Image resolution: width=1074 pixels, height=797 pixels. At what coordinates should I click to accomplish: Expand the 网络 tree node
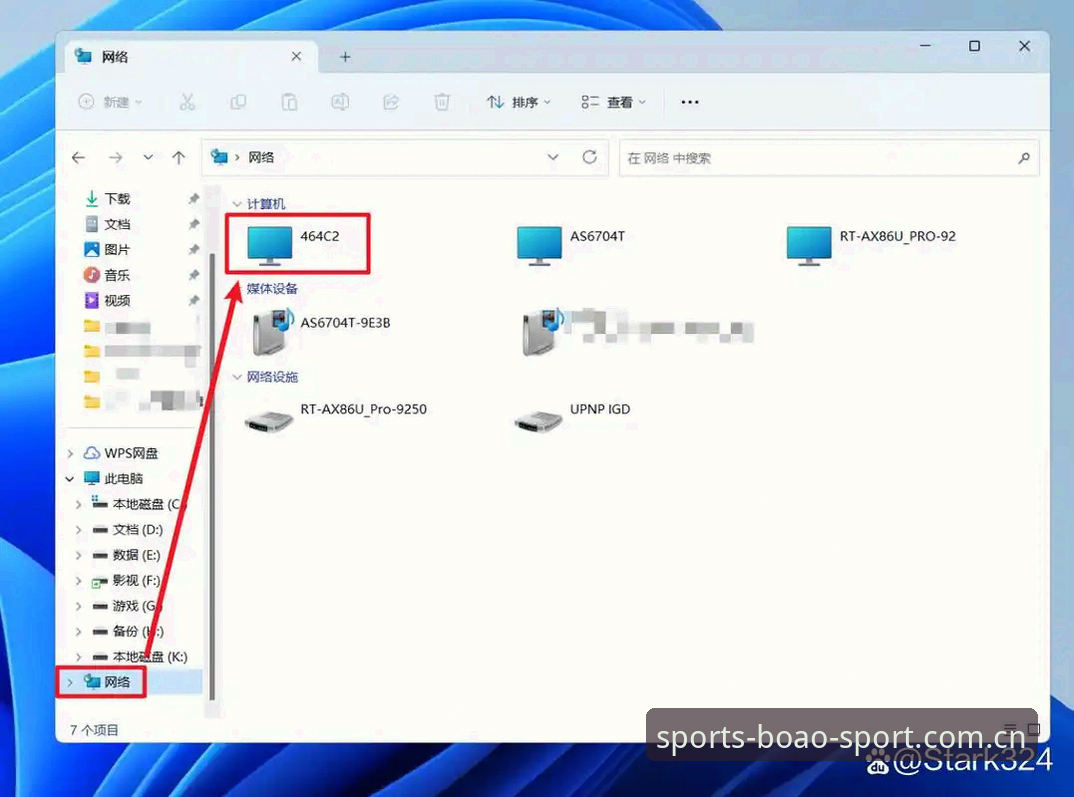point(70,682)
